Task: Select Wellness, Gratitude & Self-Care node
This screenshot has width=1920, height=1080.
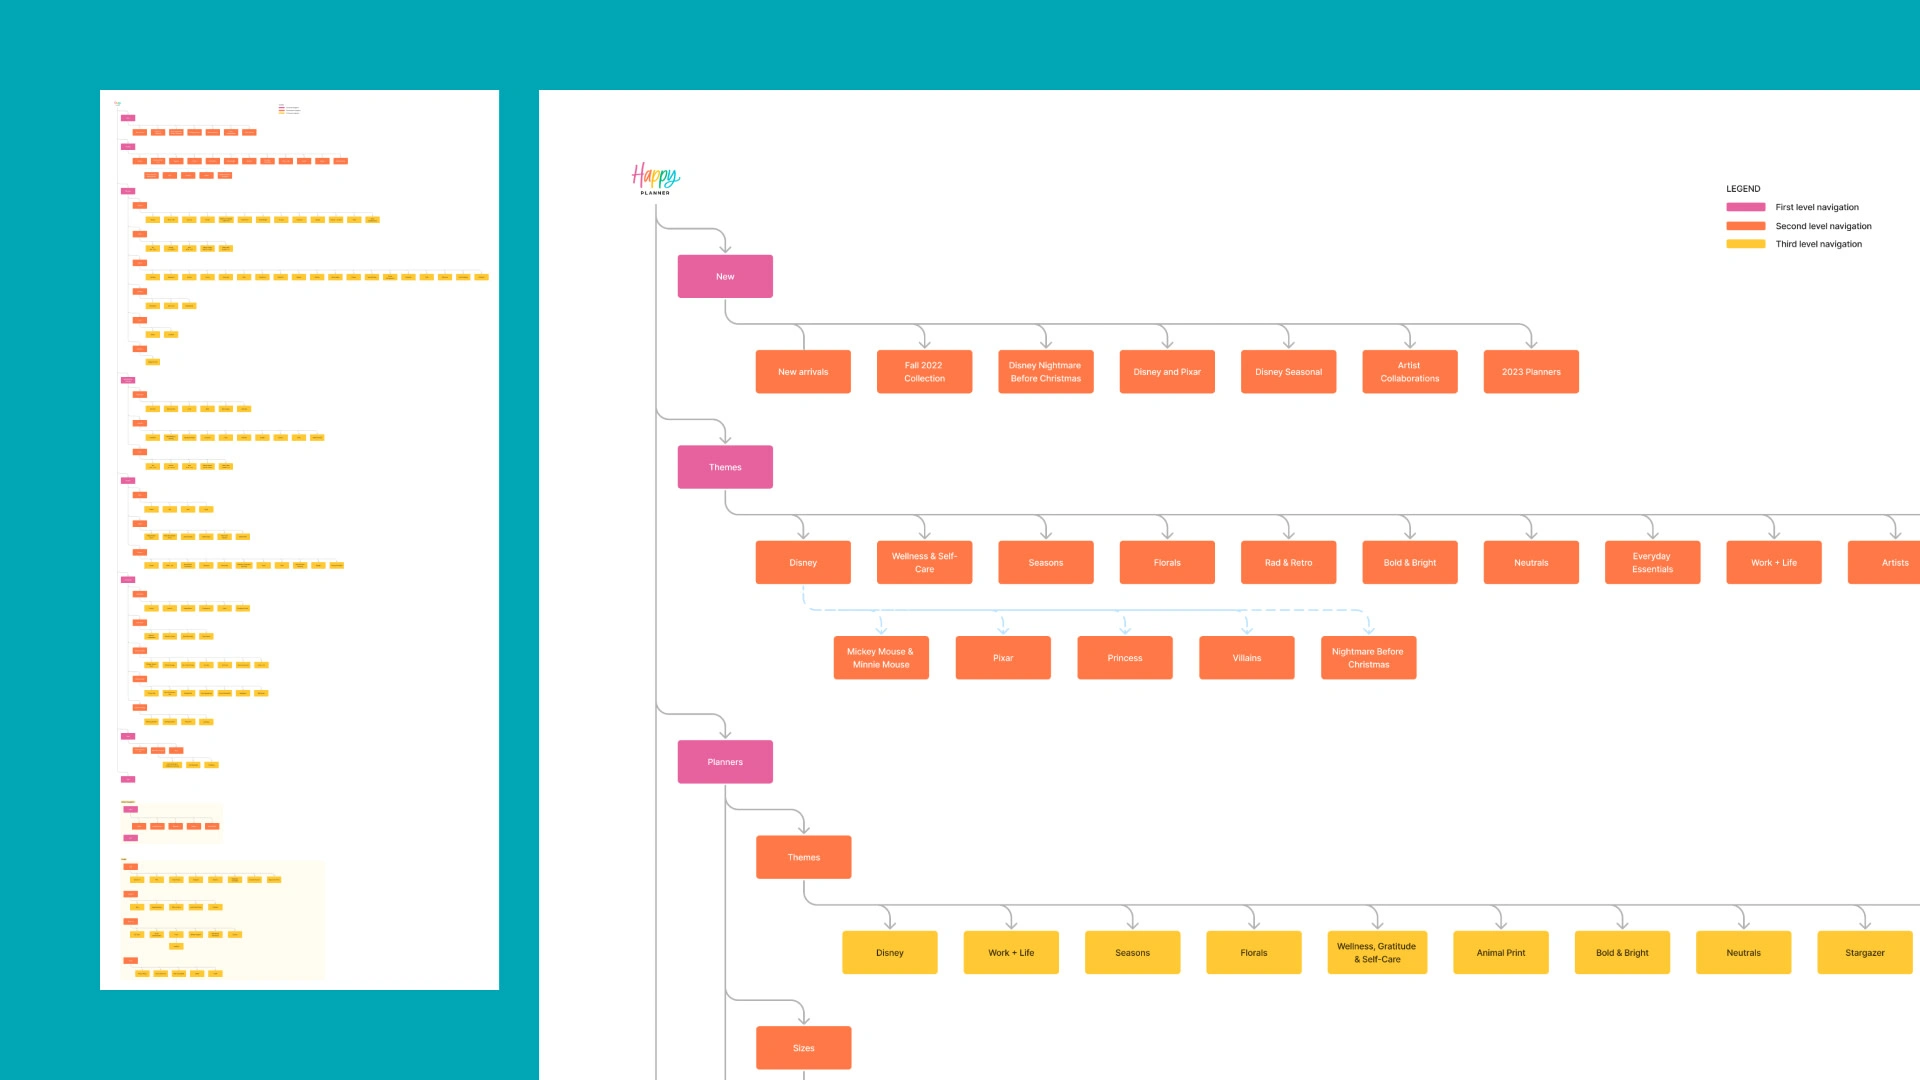Action: tap(1377, 953)
